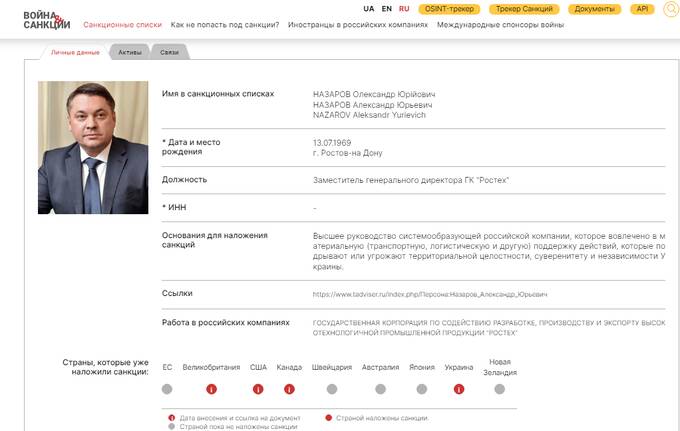Open the search magnifier icon
Viewport: 680px width, 431px height.
tap(671, 9)
